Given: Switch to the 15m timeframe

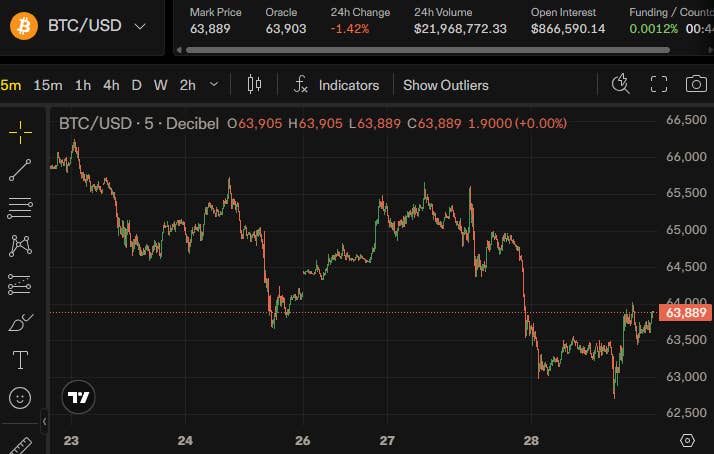Looking at the screenshot, I should coord(48,85).
